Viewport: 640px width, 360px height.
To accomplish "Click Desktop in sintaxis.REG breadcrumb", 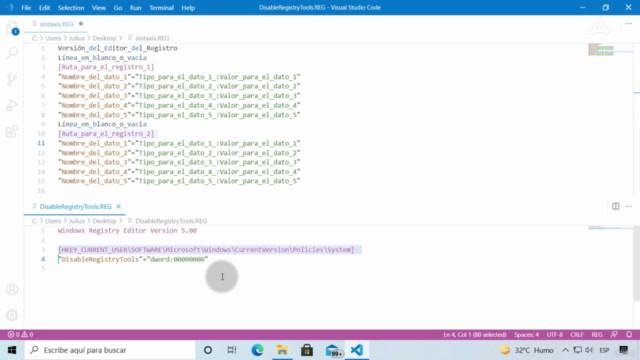I will coord(104,38).
